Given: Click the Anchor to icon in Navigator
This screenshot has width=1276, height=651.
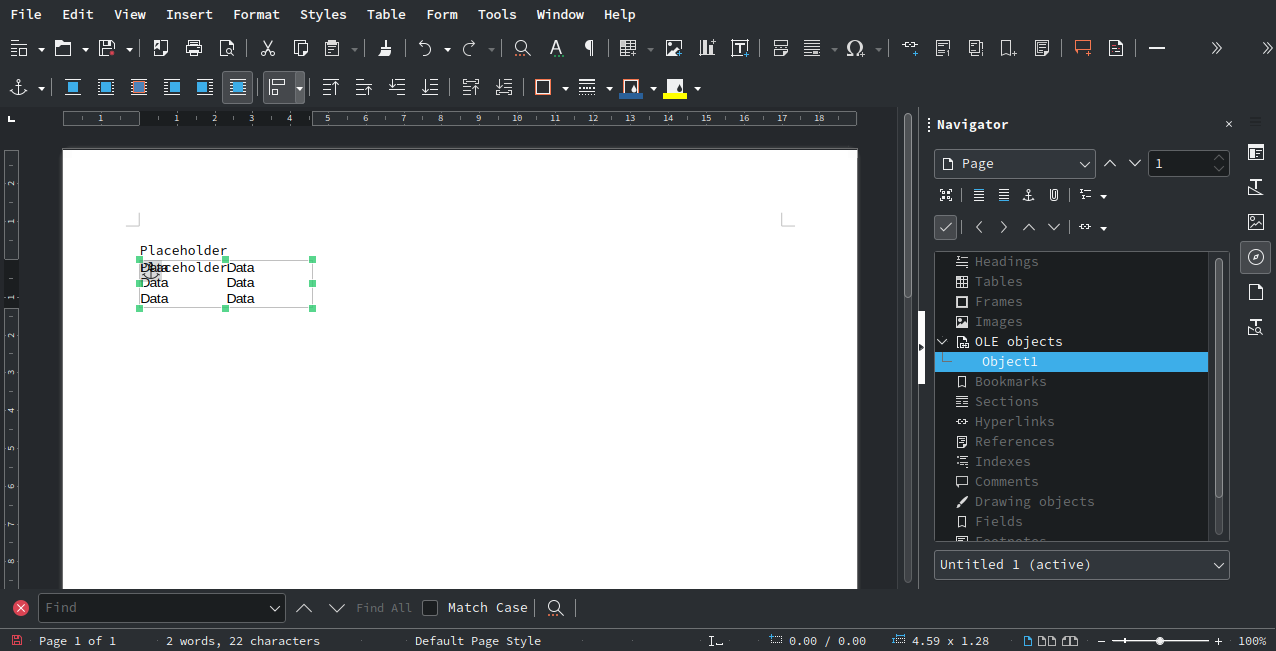Looking at the screenshot, I should tap(1029, 195).
